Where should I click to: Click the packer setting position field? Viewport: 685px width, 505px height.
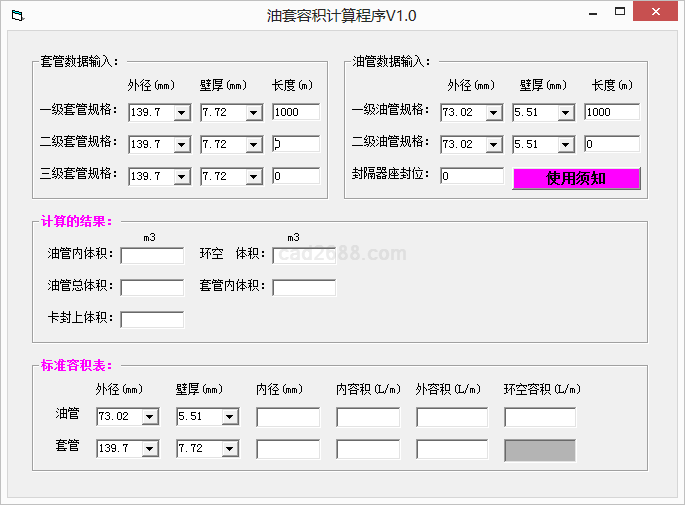[471, 176]
